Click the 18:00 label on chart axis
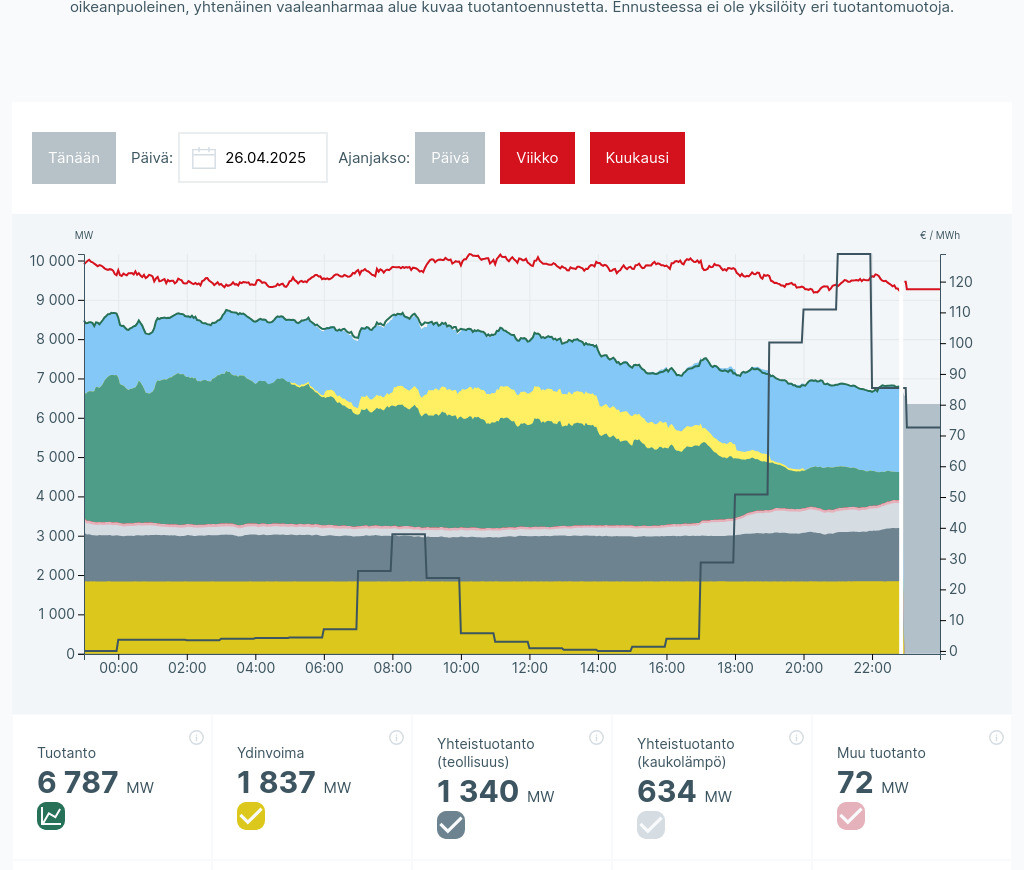Viewport: 1024px width, 870px height. (x=735, y=668)
